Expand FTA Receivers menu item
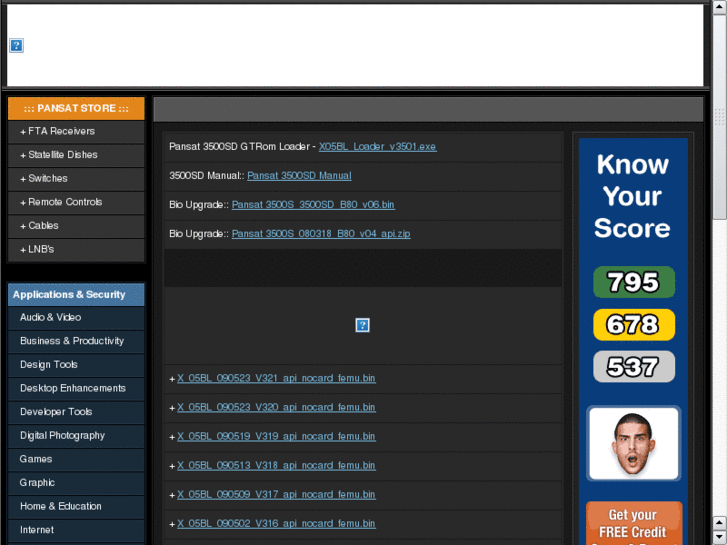The height and width of the screenshot is (545, 727). pos(76,132)
